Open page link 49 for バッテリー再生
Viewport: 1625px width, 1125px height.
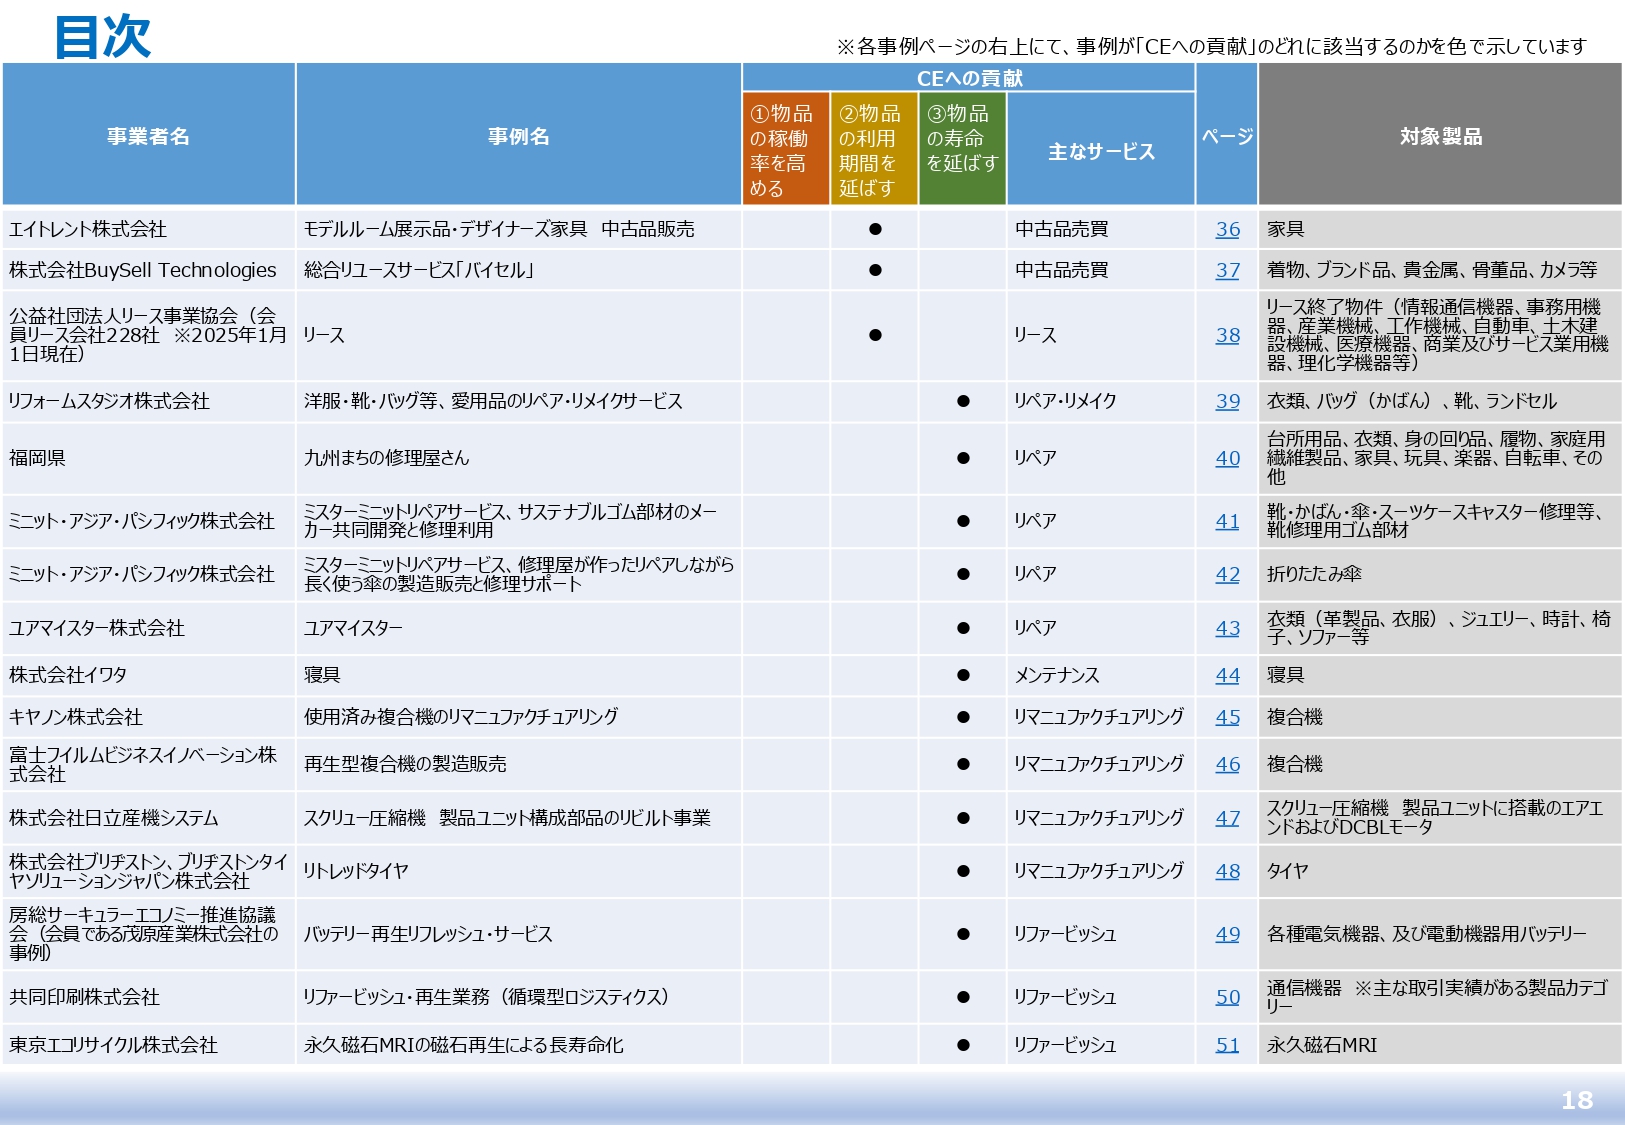(x=1227, y=934)
